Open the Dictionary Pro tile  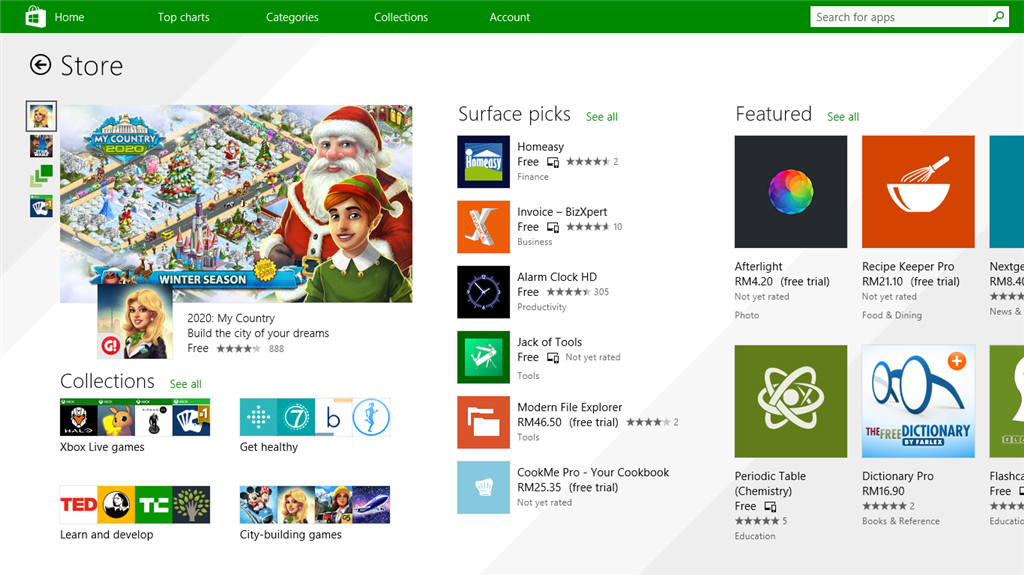[918, 401]
